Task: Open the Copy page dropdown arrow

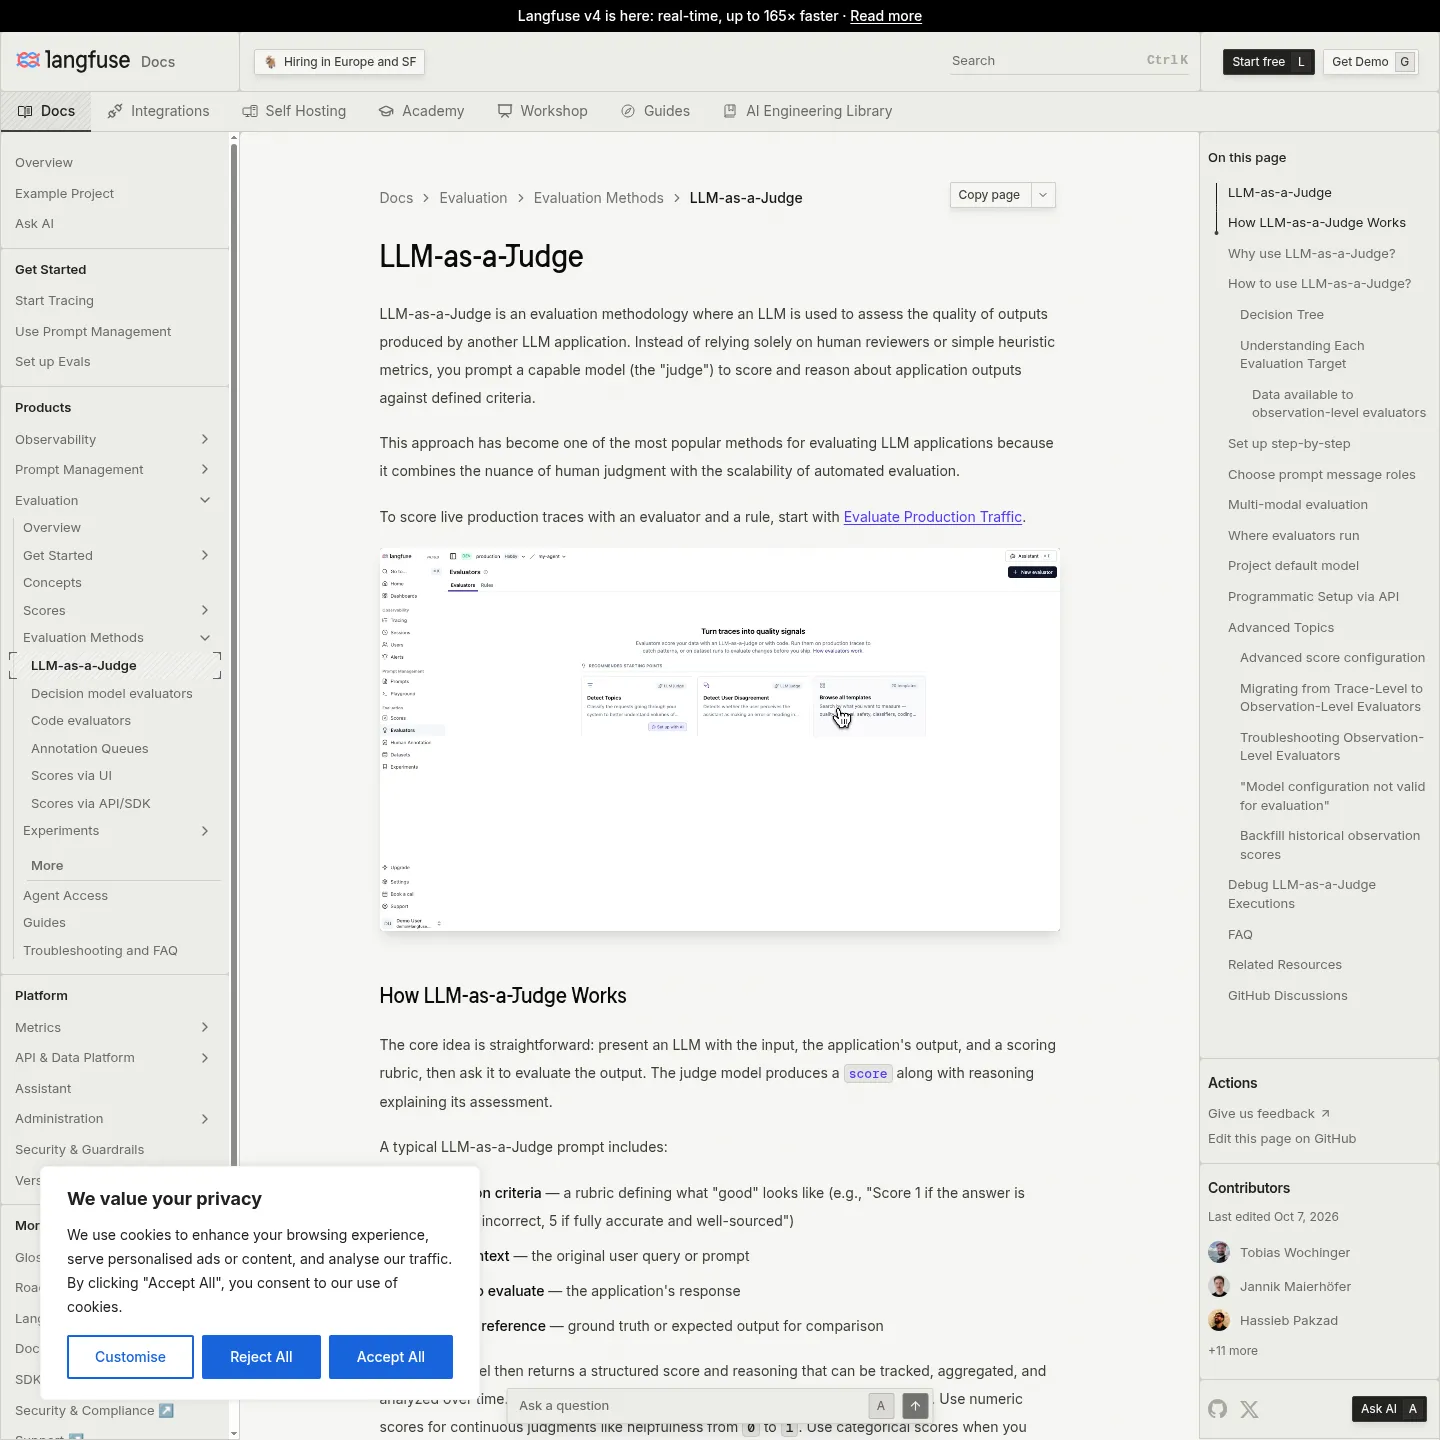Action: pyautogui.click(x=1043, y=195)
